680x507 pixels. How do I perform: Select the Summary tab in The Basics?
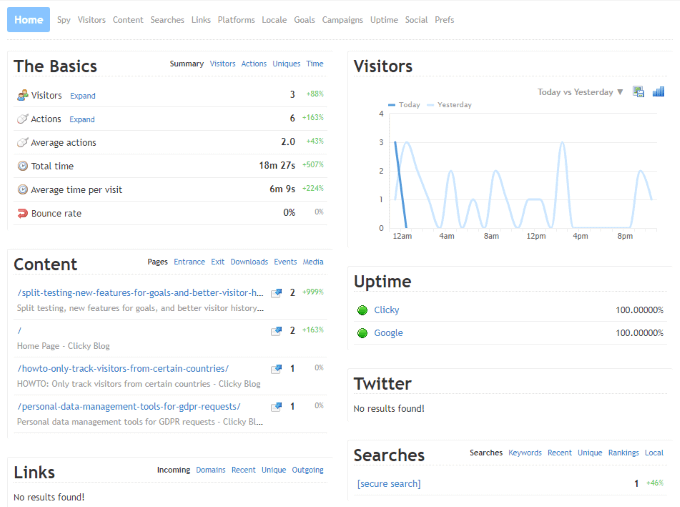(186, 64)
